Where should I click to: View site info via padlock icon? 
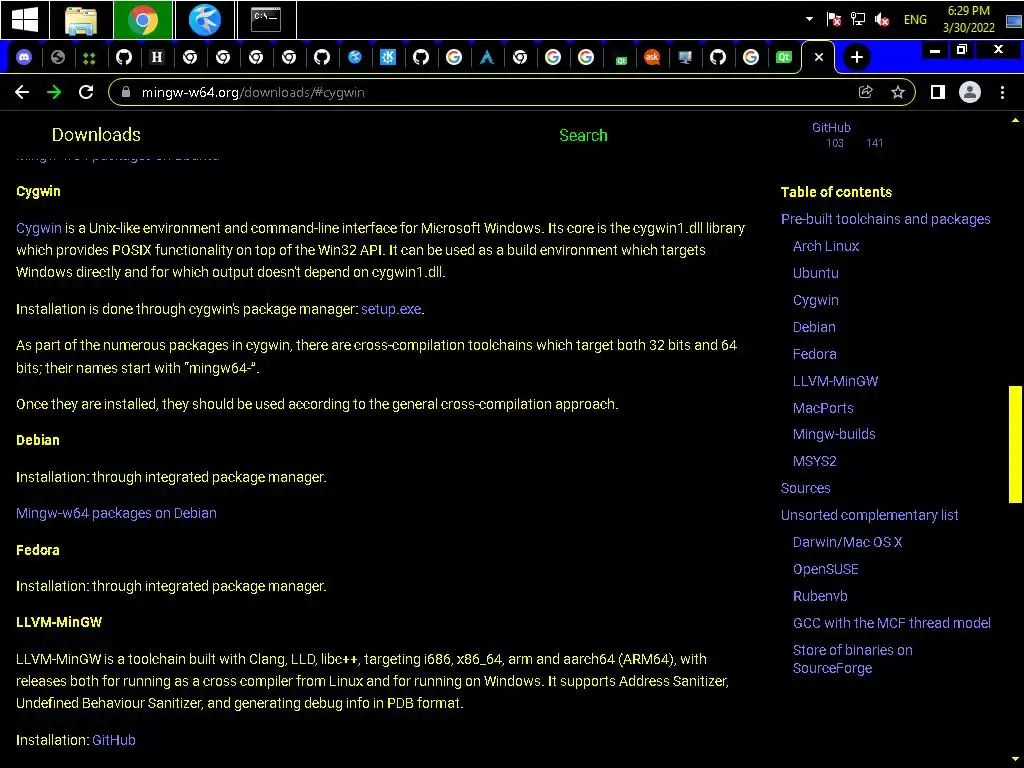[126, 92]
